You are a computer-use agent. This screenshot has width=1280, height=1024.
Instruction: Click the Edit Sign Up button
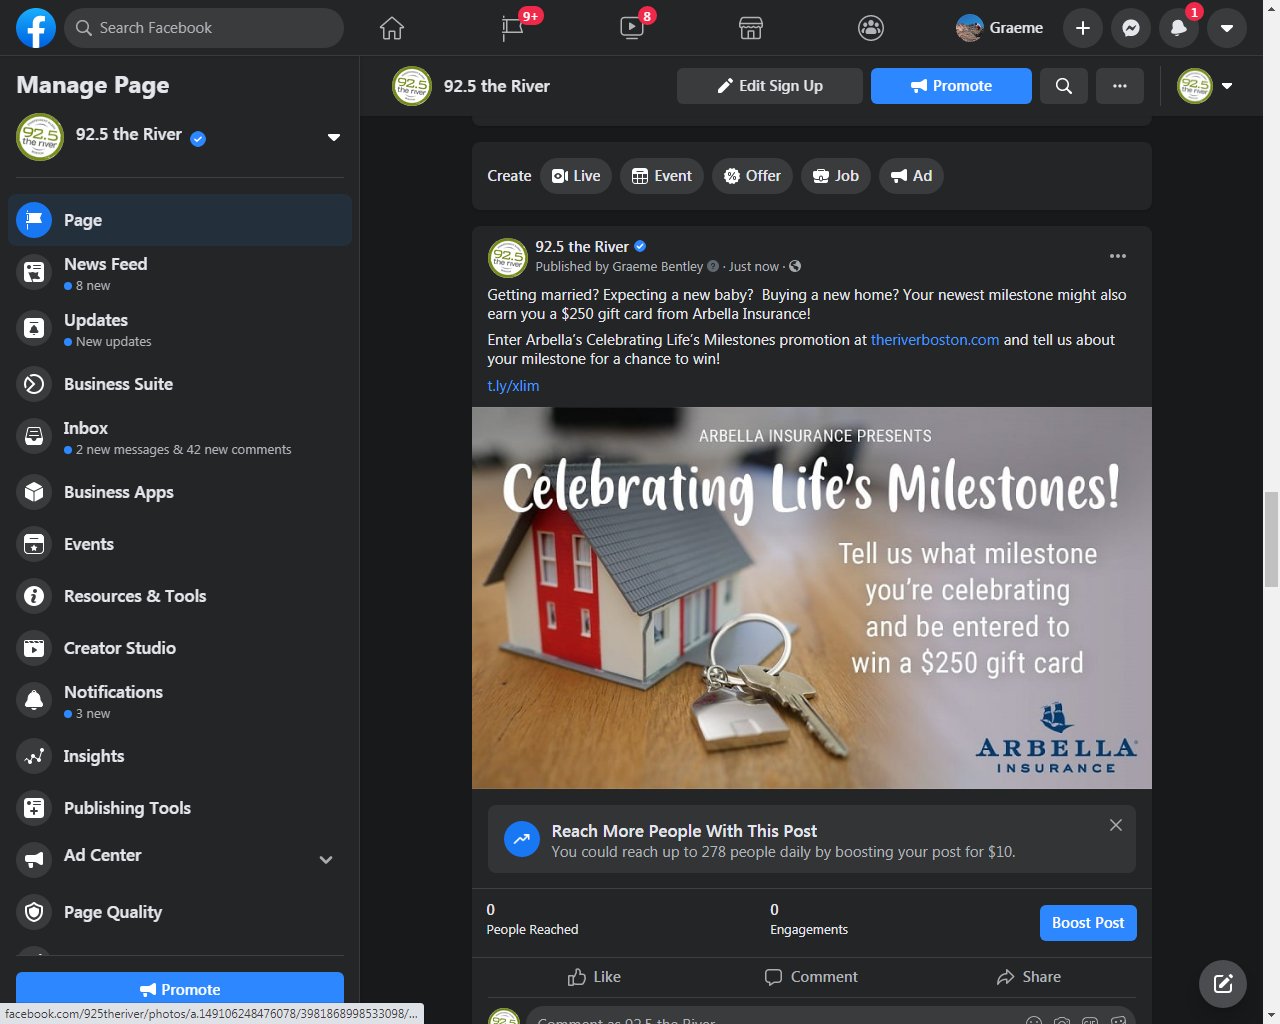(770, 86)
